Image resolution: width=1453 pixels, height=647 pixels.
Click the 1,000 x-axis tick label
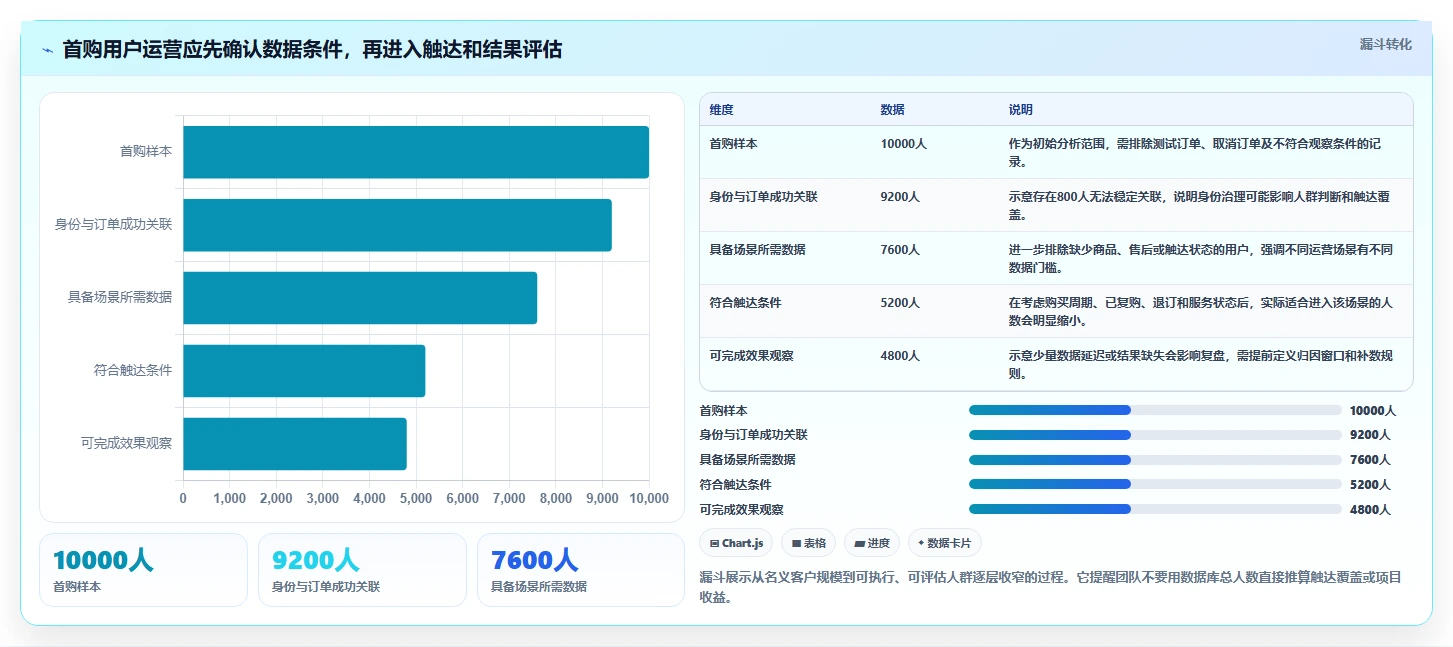click(x=230, y=498)
